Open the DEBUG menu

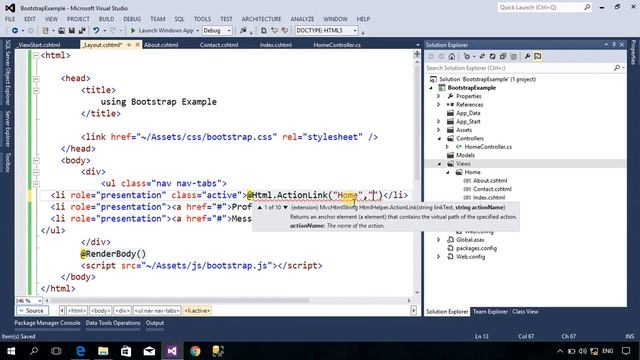[x=132, y=19]
